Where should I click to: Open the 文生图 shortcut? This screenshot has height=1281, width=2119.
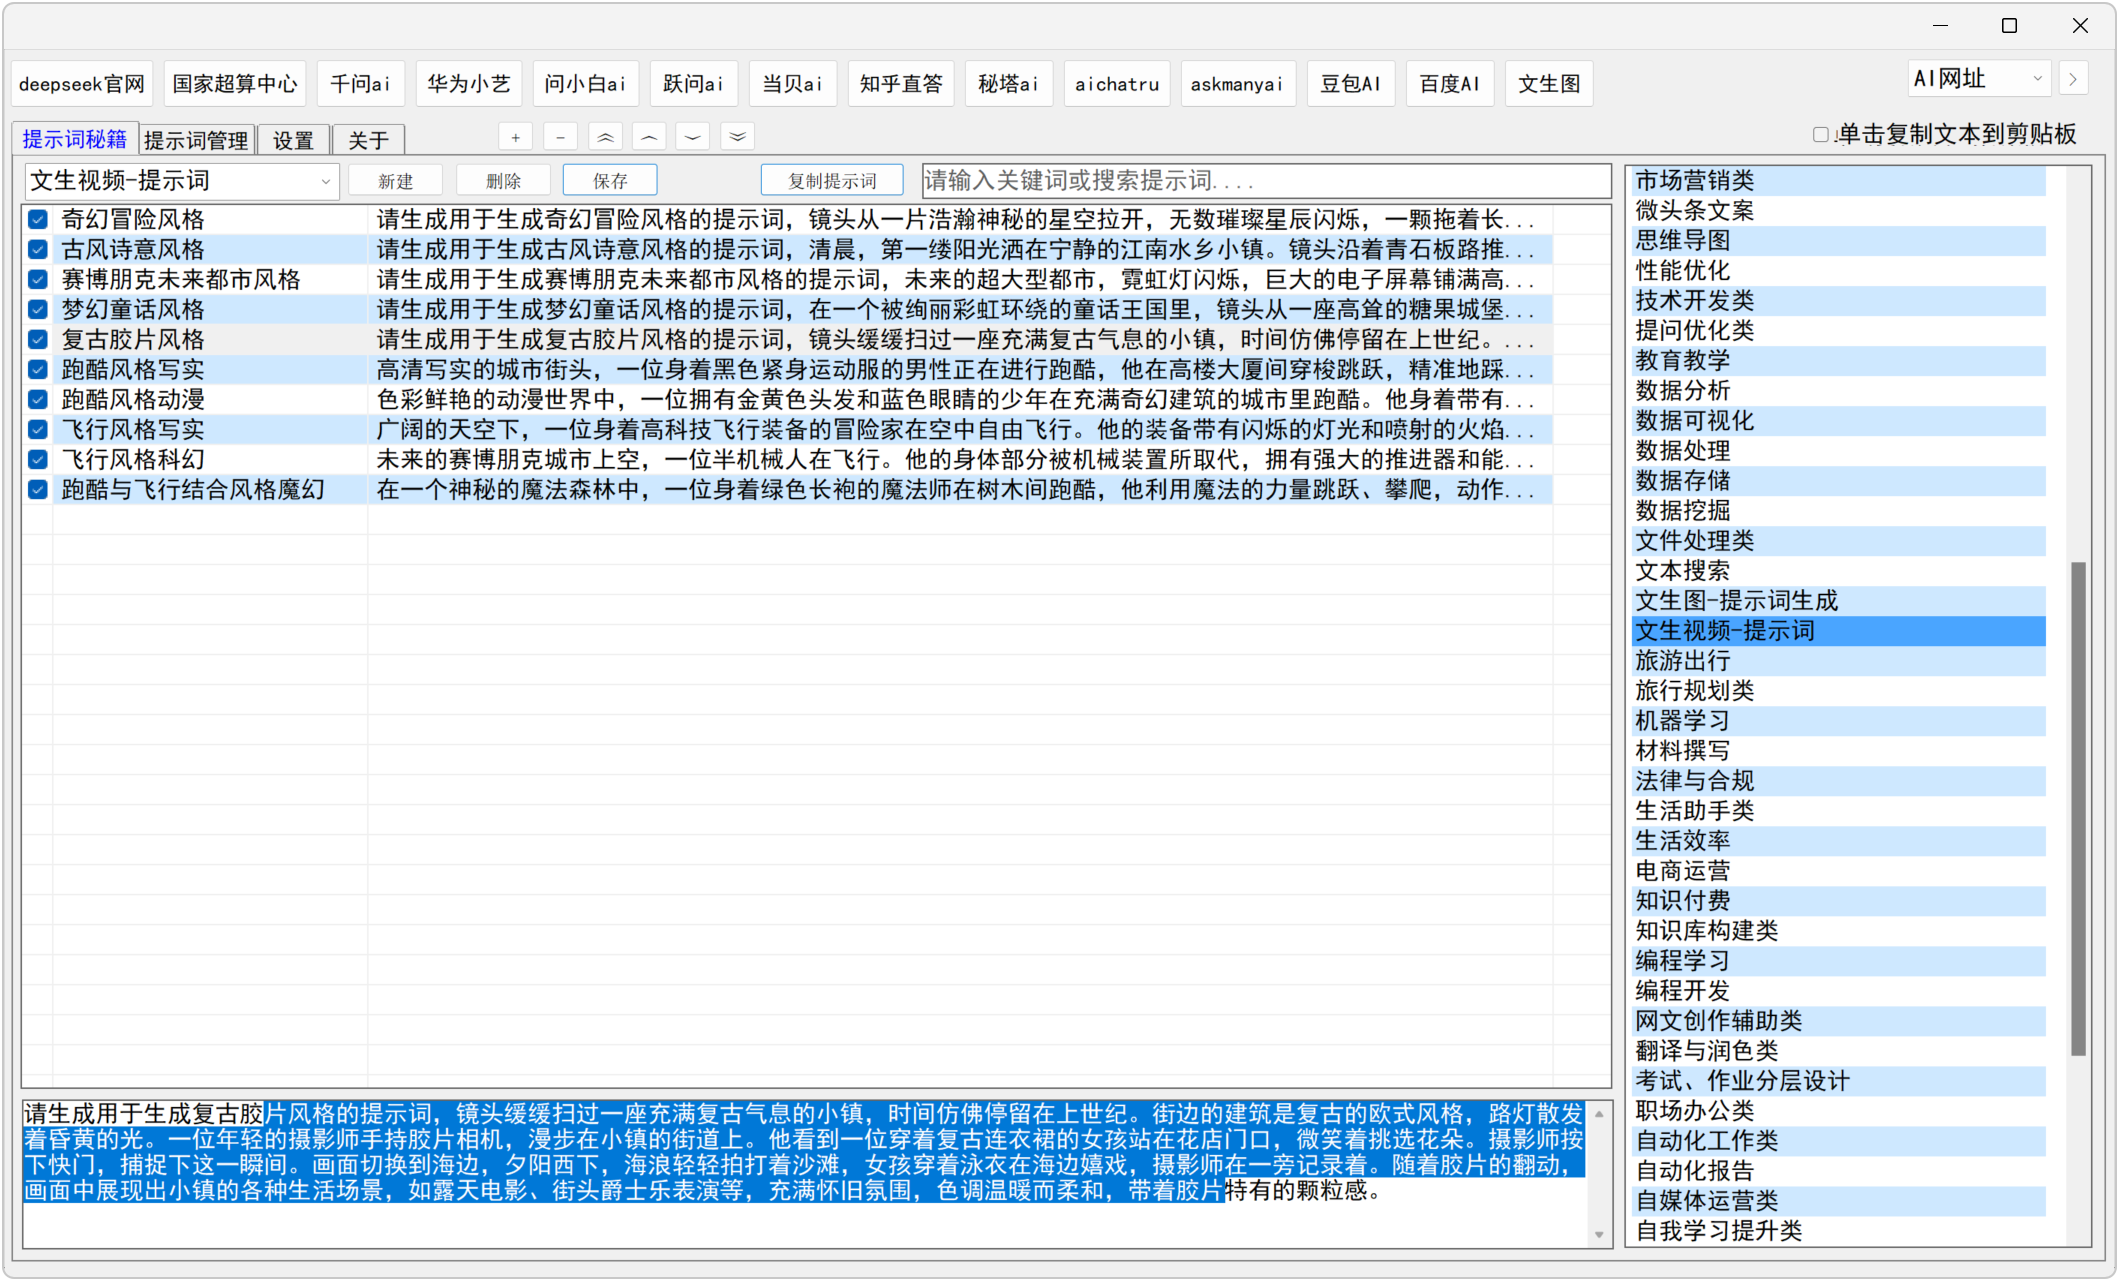1549,84
